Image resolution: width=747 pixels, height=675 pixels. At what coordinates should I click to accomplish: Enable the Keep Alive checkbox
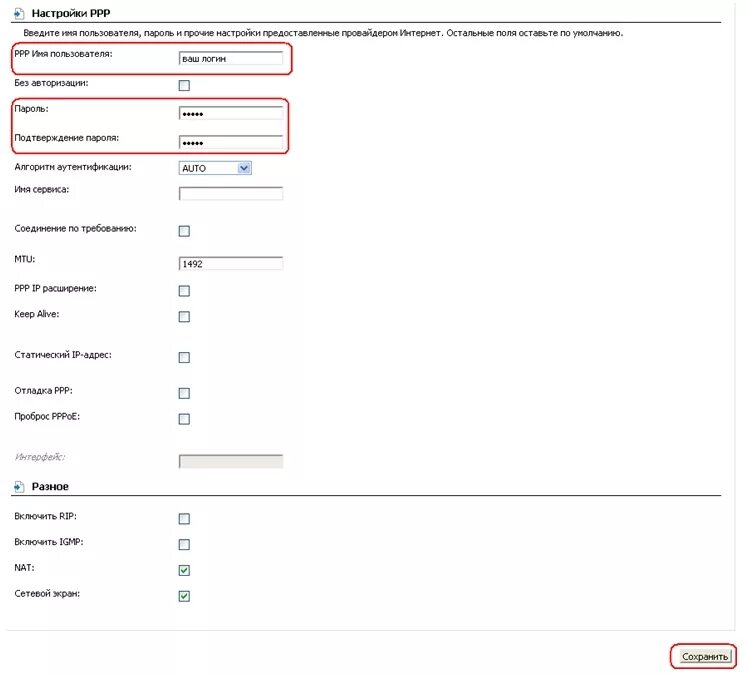tap(184, 316)
